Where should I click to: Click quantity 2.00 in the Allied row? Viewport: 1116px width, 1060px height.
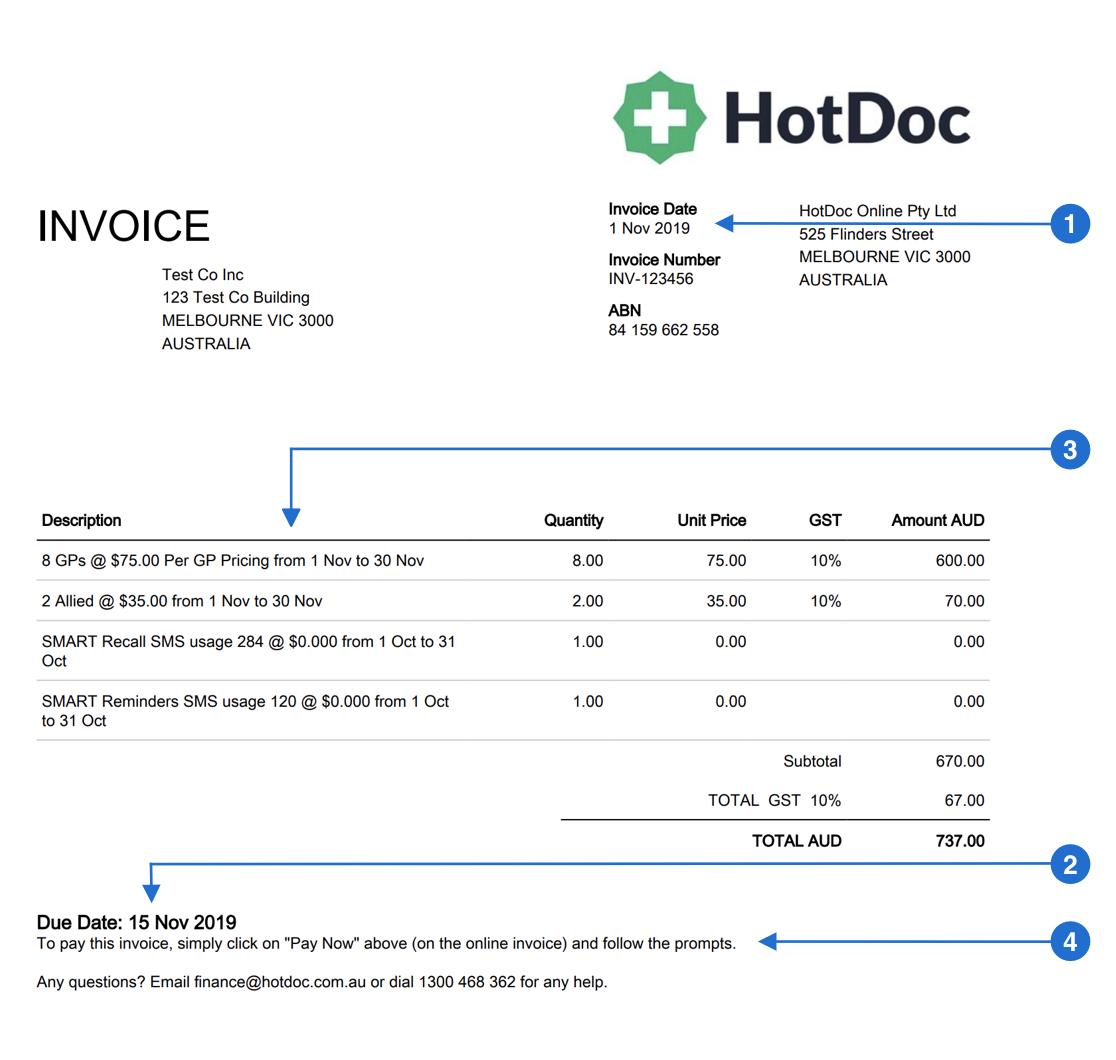588,602
